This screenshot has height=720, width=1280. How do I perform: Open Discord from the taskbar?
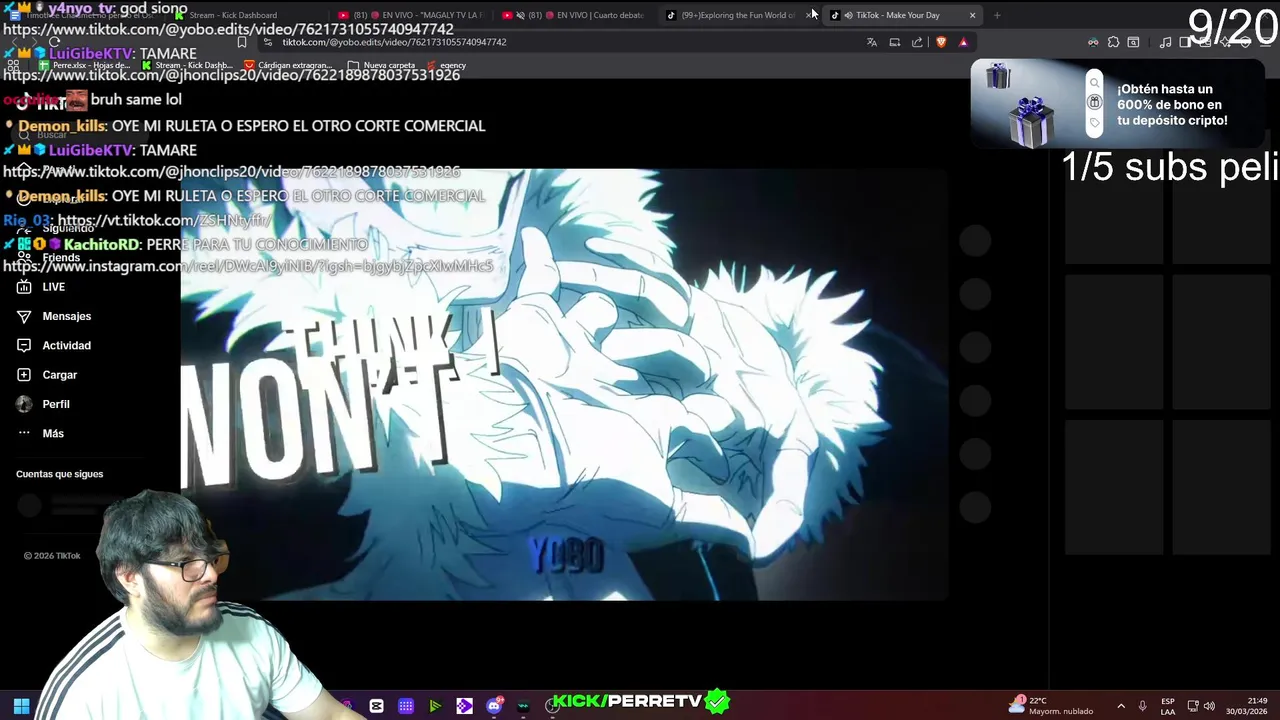(x=494, y=706)
